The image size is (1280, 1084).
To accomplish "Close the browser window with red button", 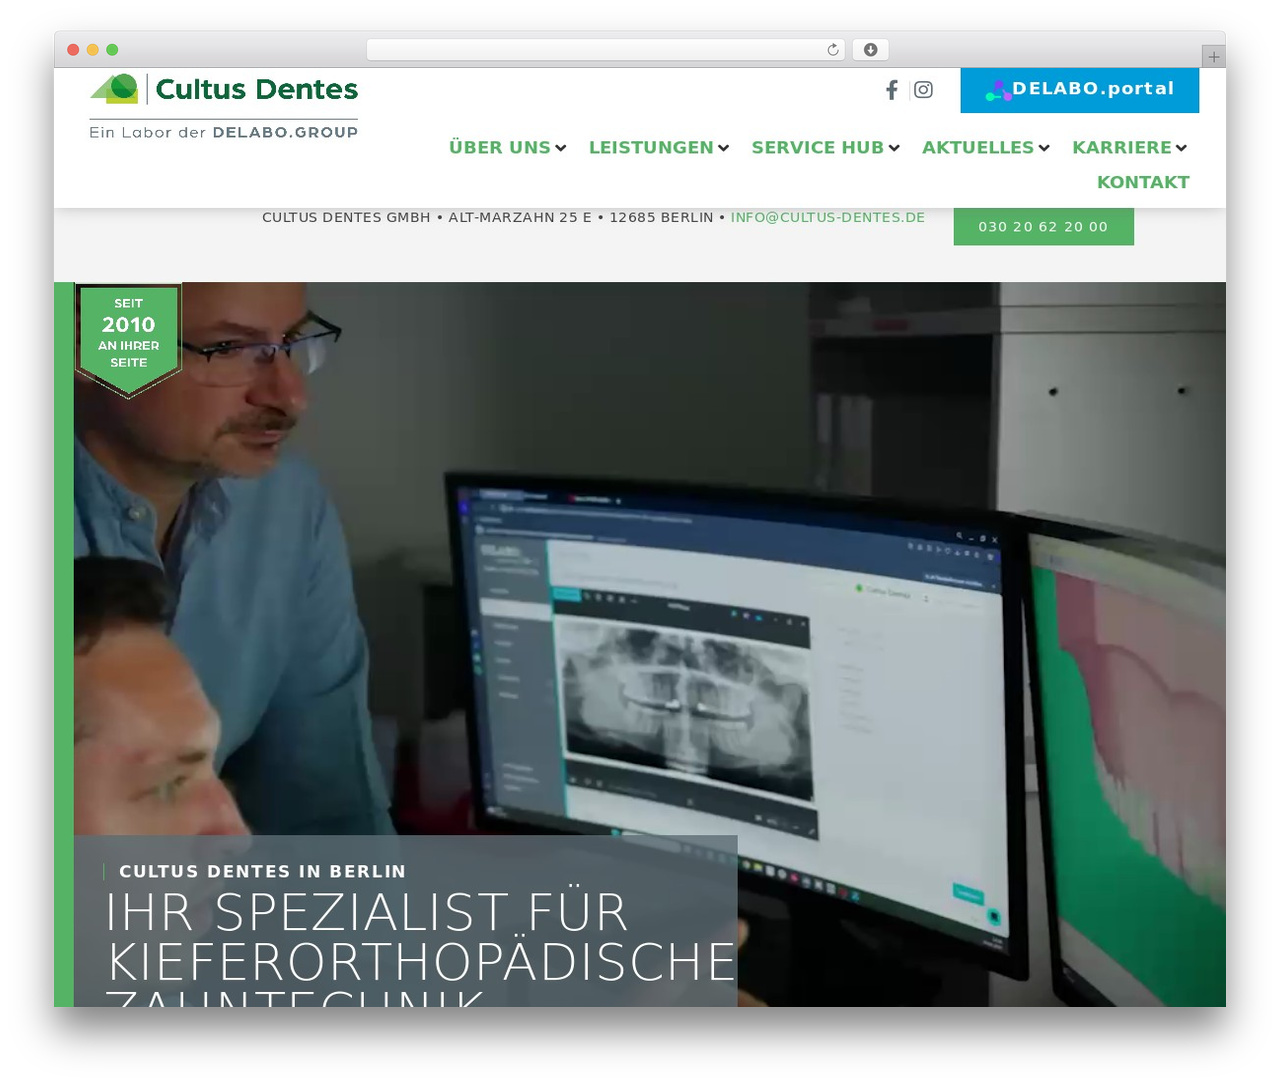I will point(73,50).
